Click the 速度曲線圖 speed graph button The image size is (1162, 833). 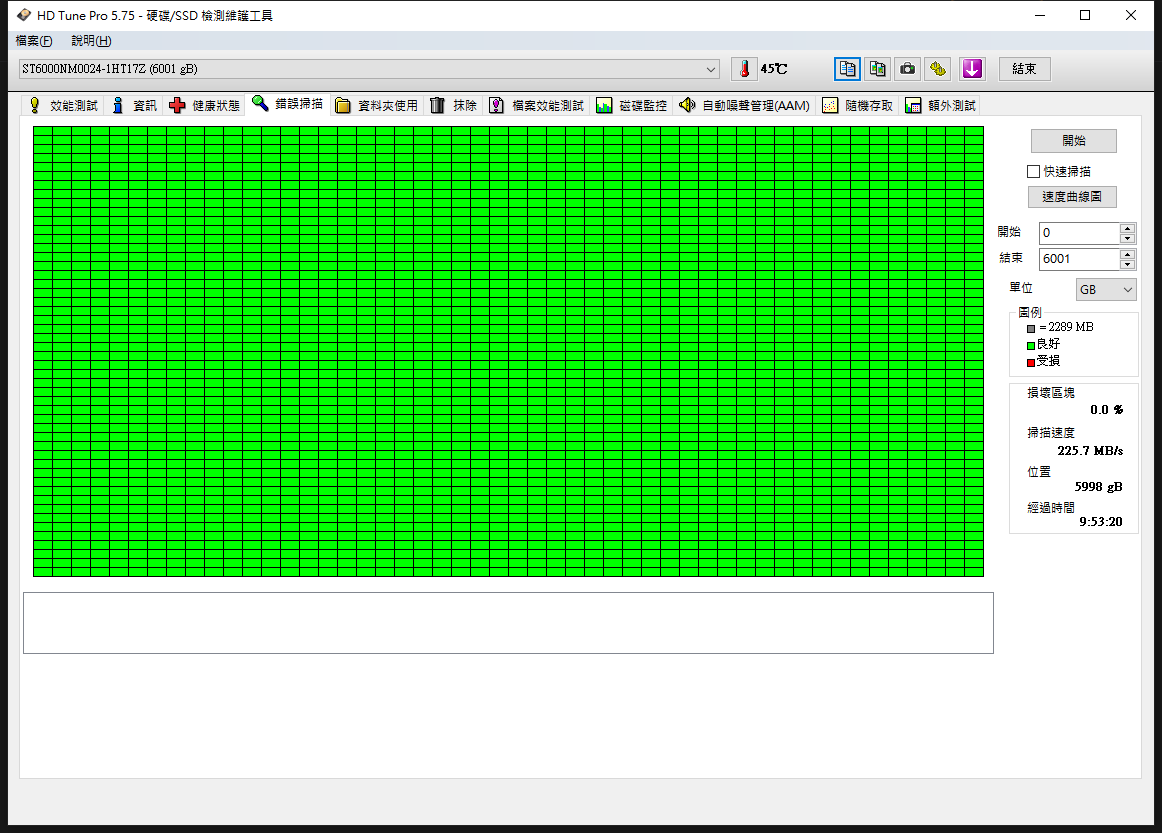coord(1072,197)
